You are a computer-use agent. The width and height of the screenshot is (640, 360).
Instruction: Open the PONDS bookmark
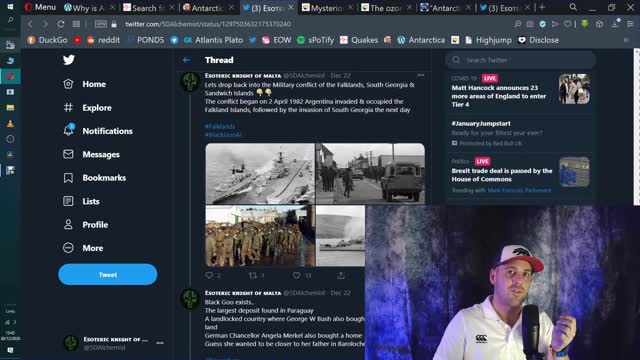coord(146,40)
